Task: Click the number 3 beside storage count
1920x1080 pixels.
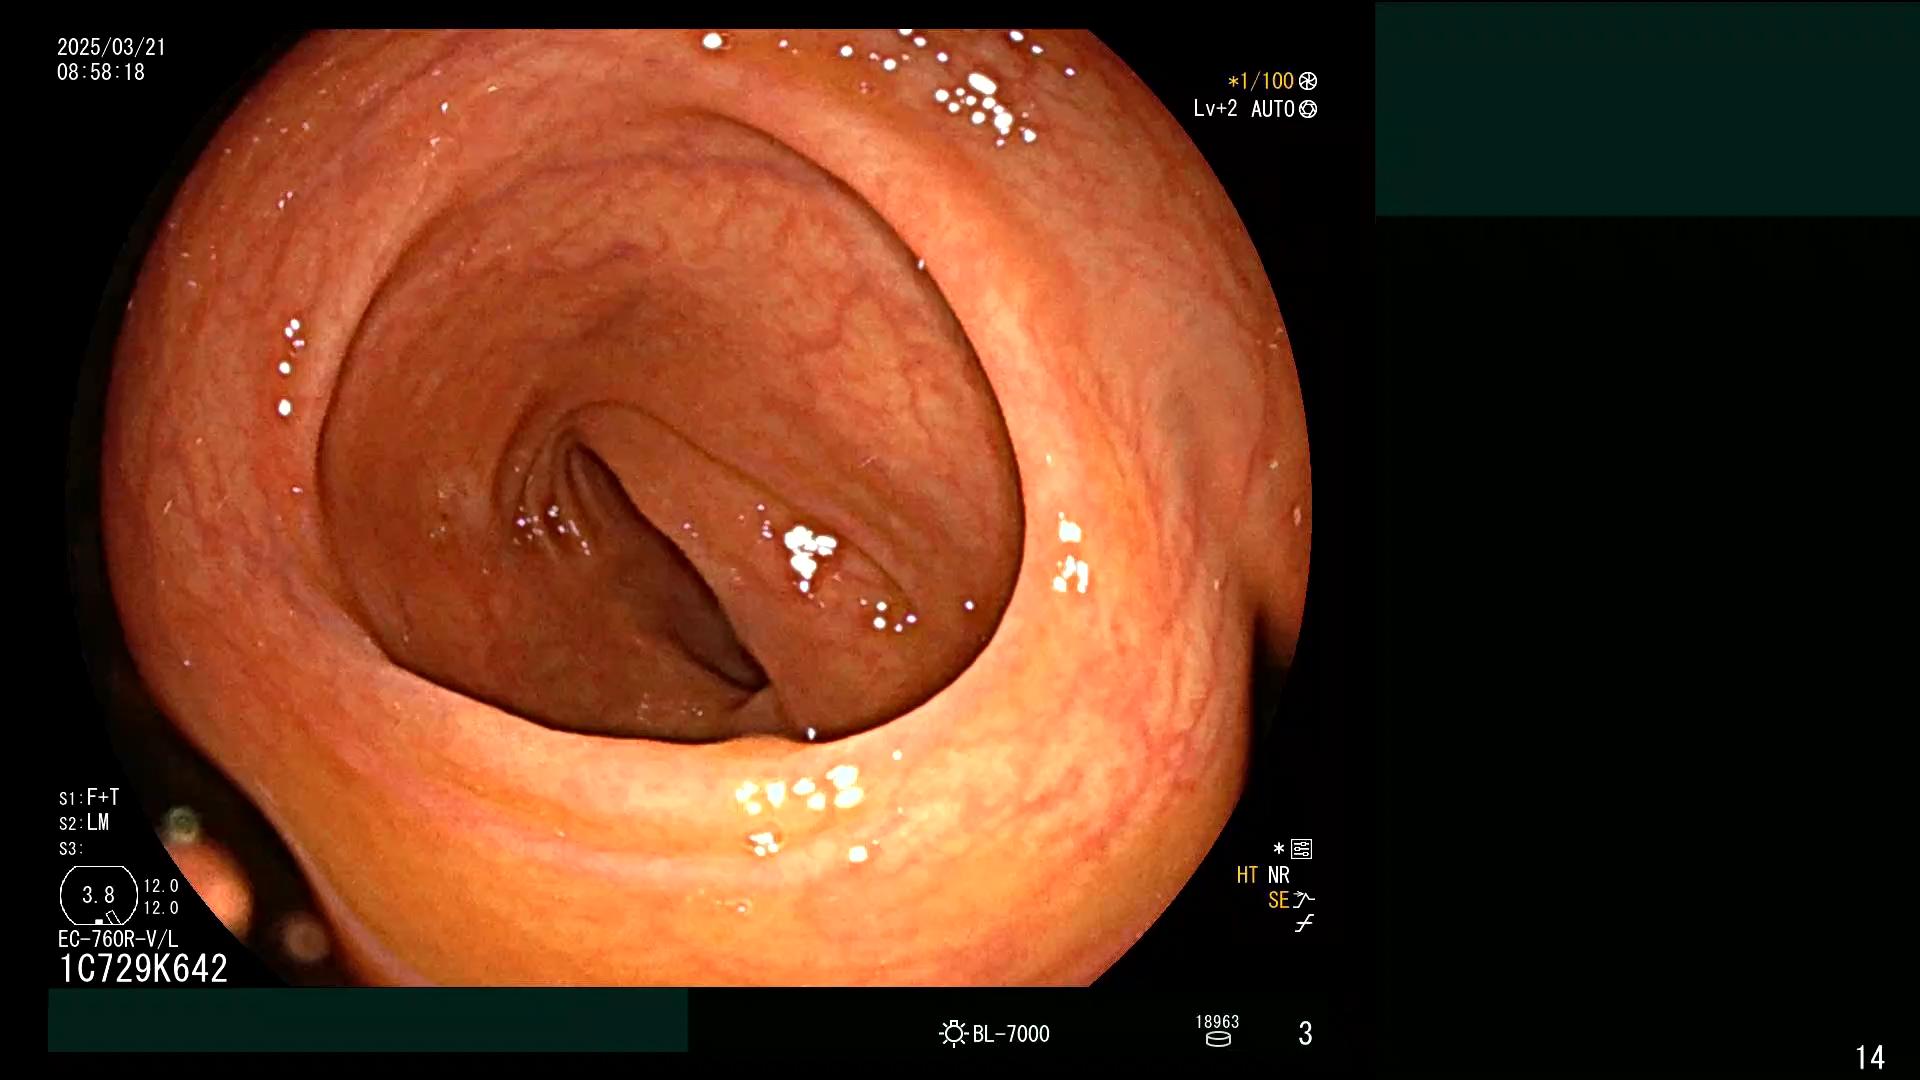Action: (x=1305, y=1033)
